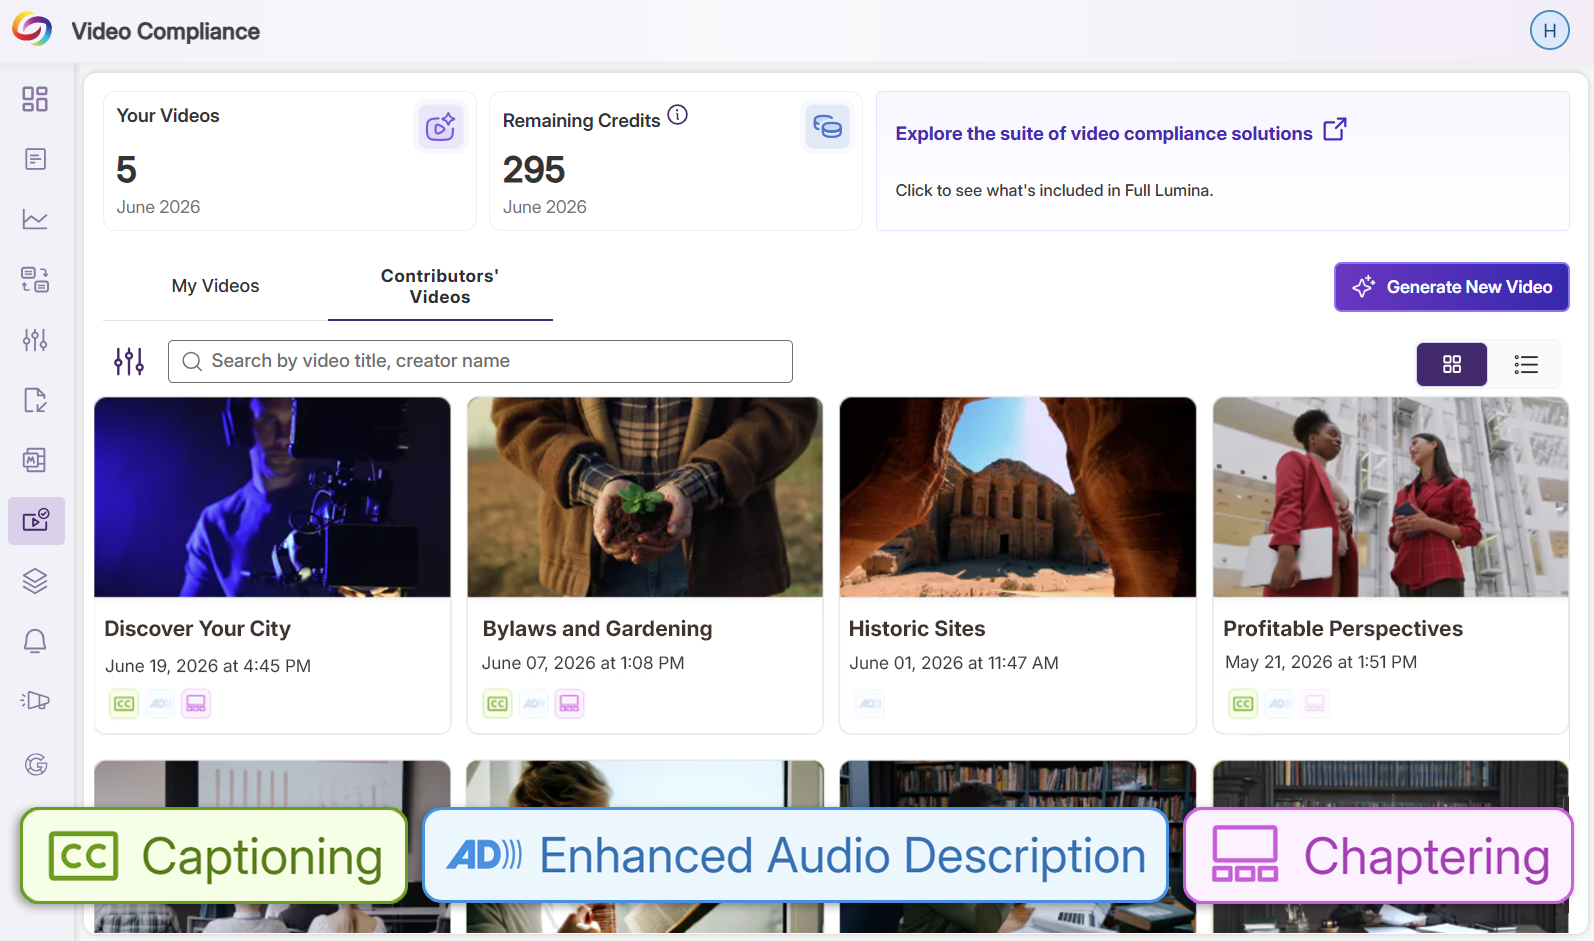
Task: Open the file check icon in sidebar
Action: coord(35,400)
